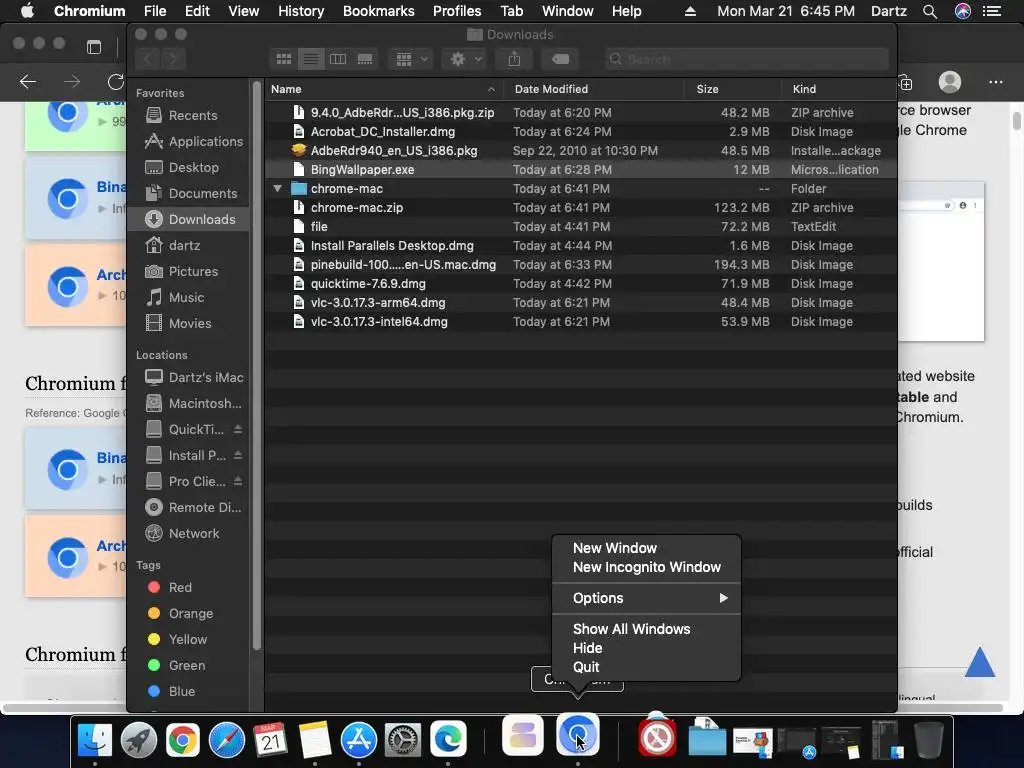This screenshot has height=768, width=1024.
Task: Choose New Incognito Window
Action: (647, 568)
